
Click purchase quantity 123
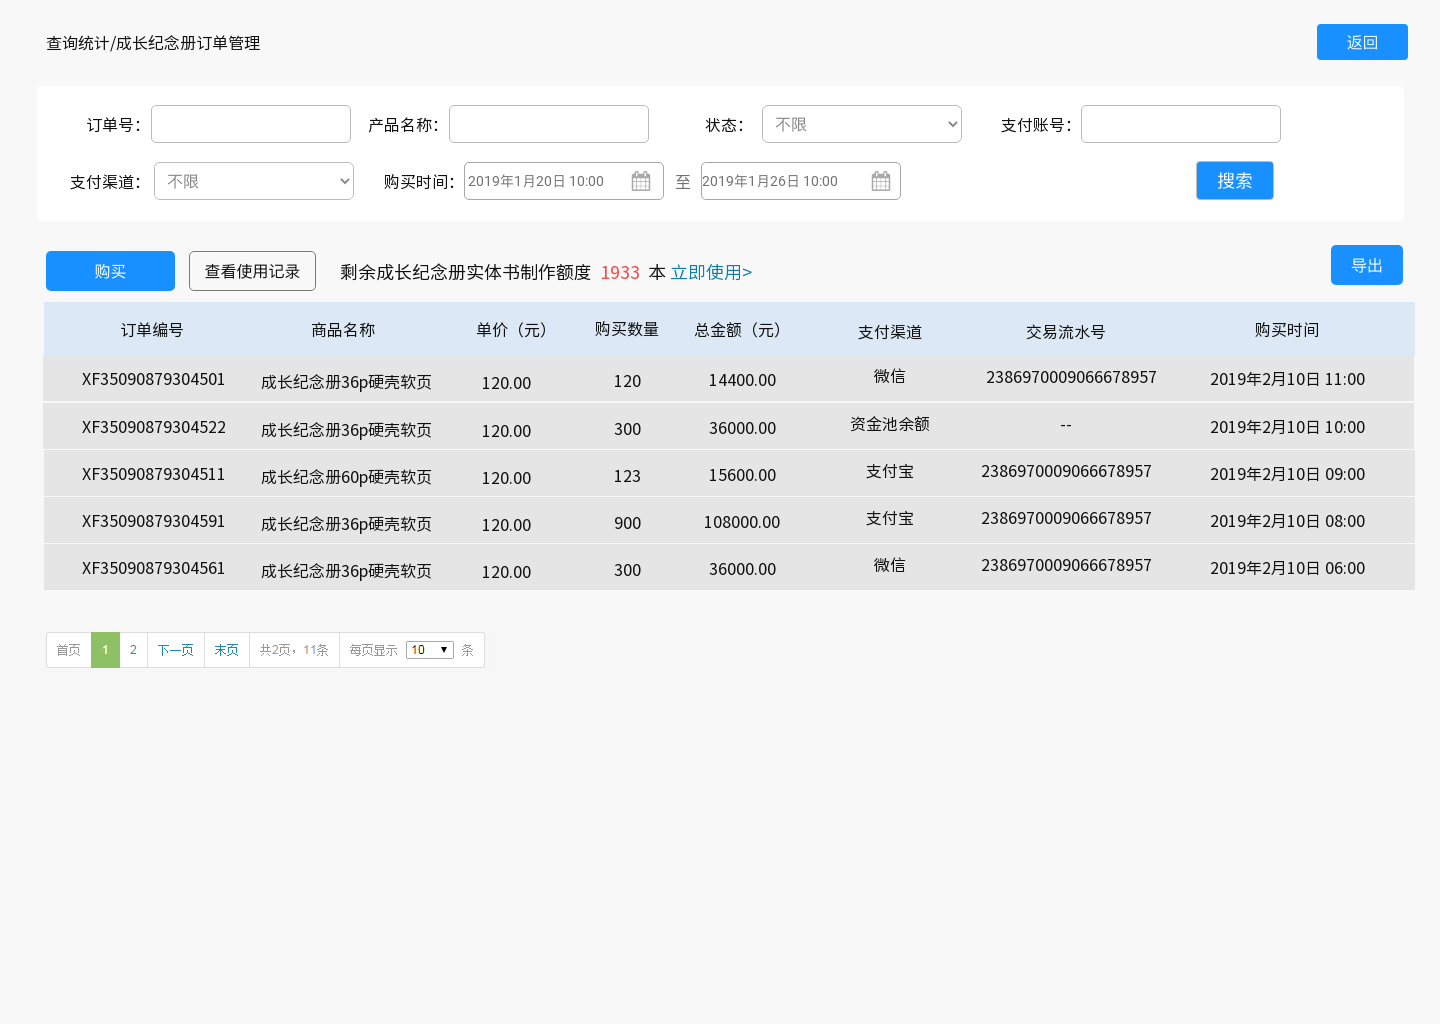point(627,477)
